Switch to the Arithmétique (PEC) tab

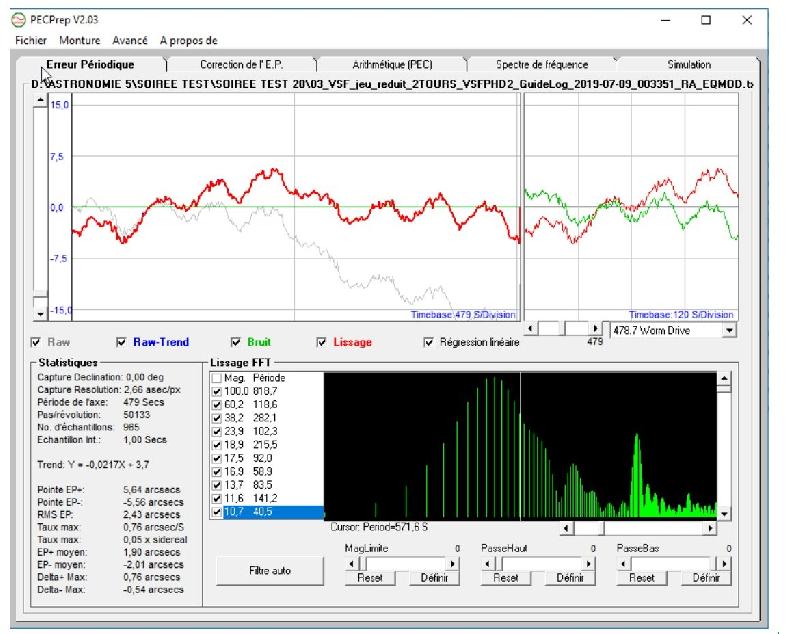[392, 65]
